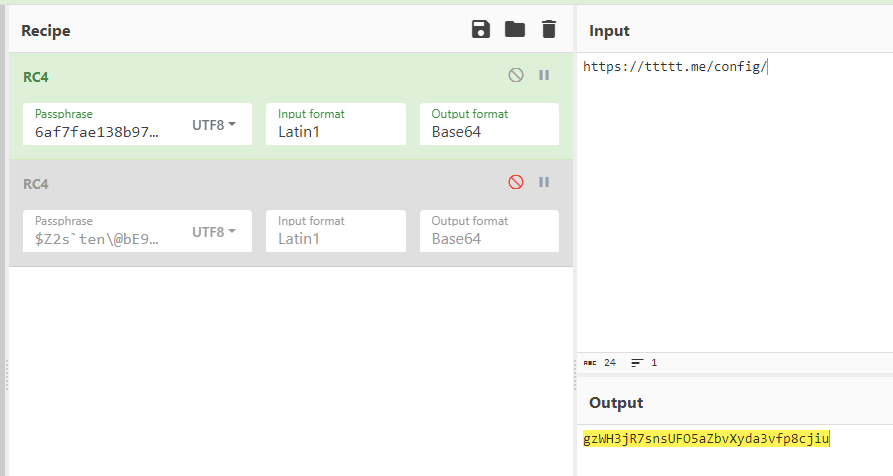This screenshot has height=476, width=893.
Task: Open UTF8 encoding dropdown for second RC4 passphrase
Action: pos(214,232)
